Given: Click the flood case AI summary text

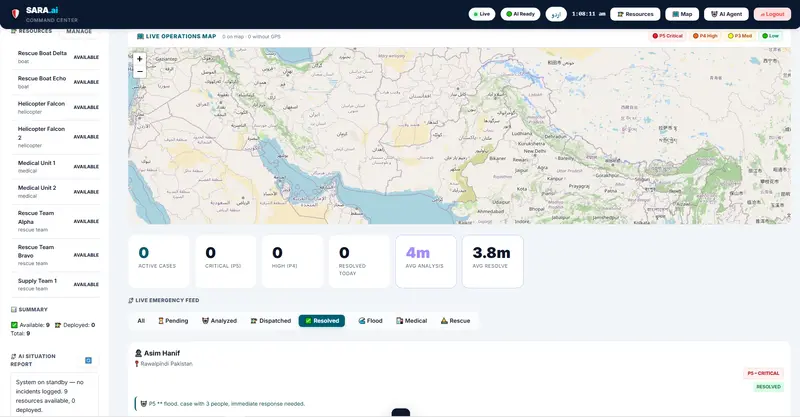Looking at the screenshot, I should (x=227, y=404).
